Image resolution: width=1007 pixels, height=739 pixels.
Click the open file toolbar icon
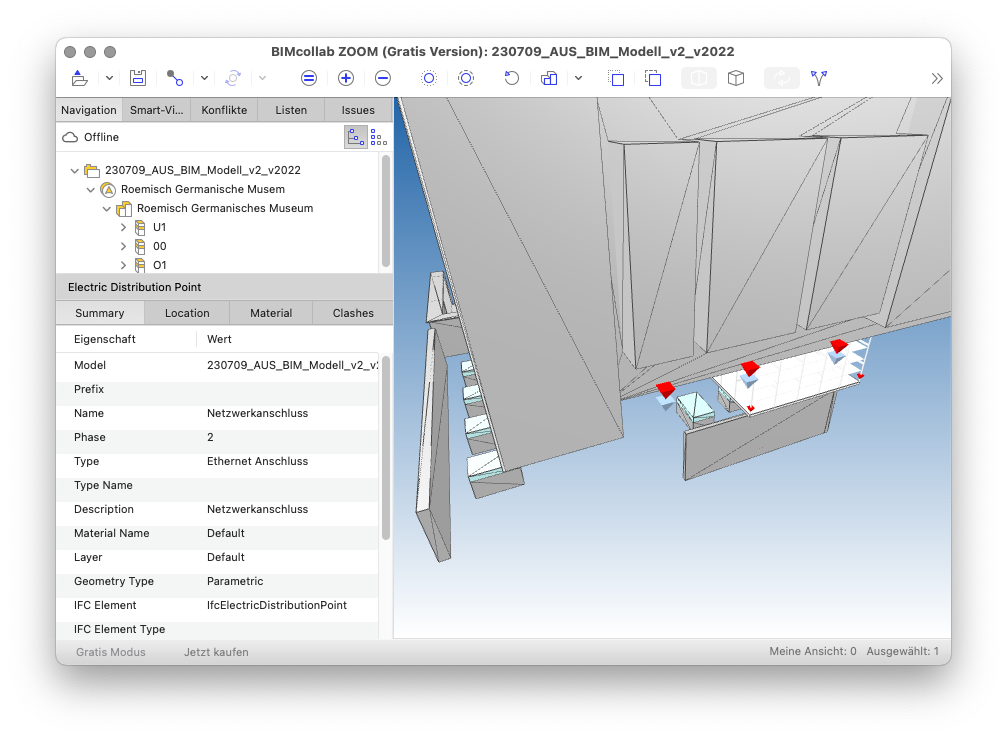(x=79, y=78)
